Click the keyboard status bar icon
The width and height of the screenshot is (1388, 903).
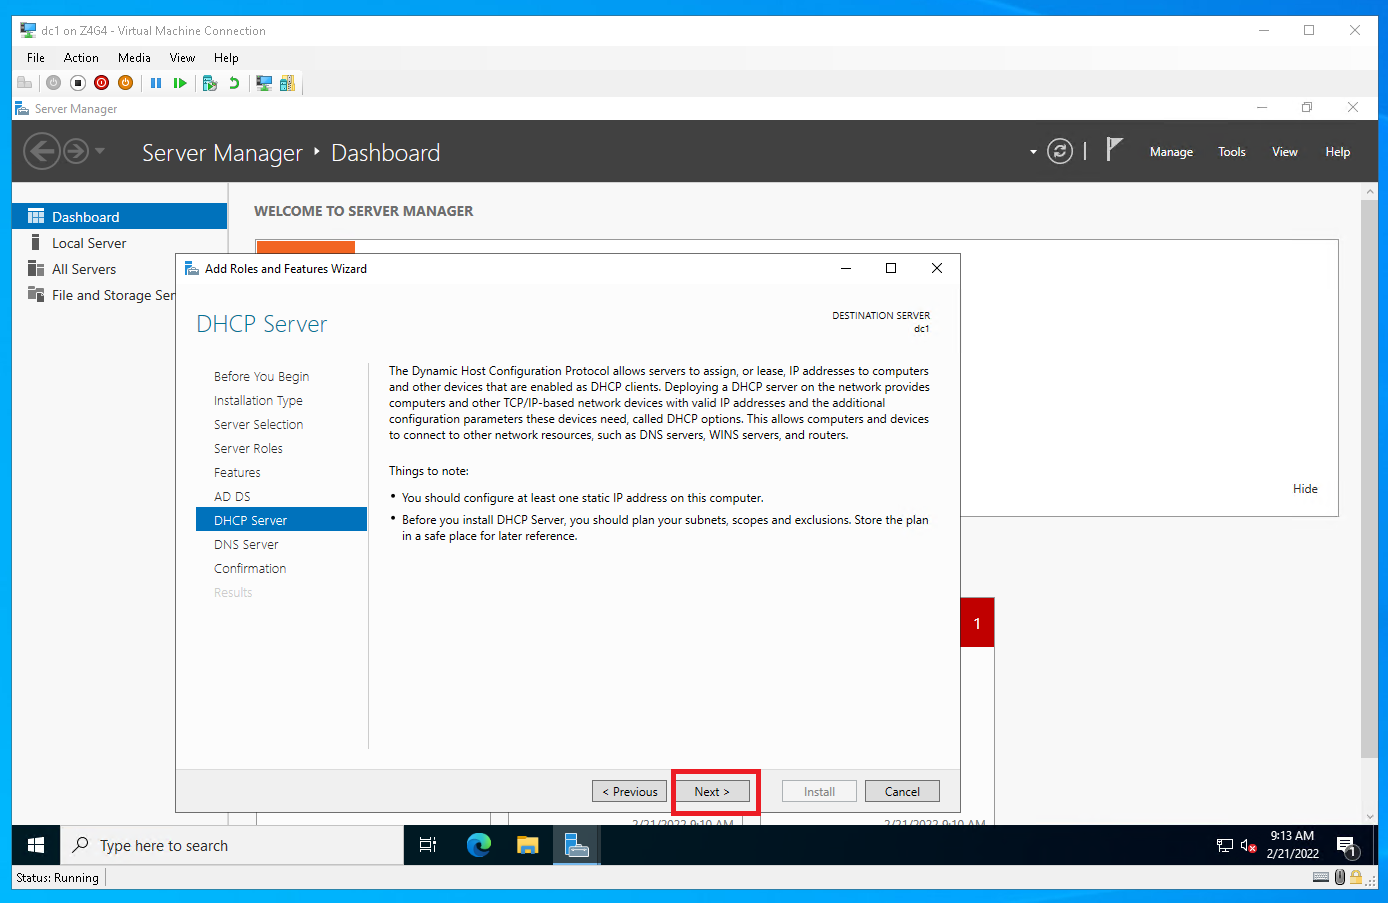tap(1321, 877)
